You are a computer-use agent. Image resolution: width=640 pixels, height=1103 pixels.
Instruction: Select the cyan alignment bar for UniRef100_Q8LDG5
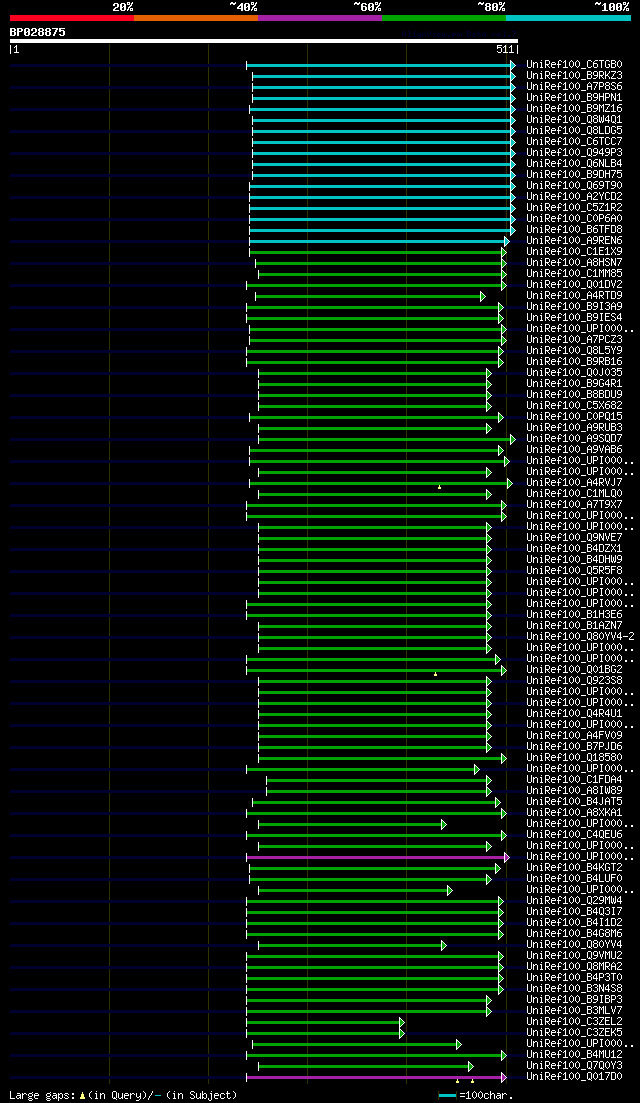click(384, 131)
